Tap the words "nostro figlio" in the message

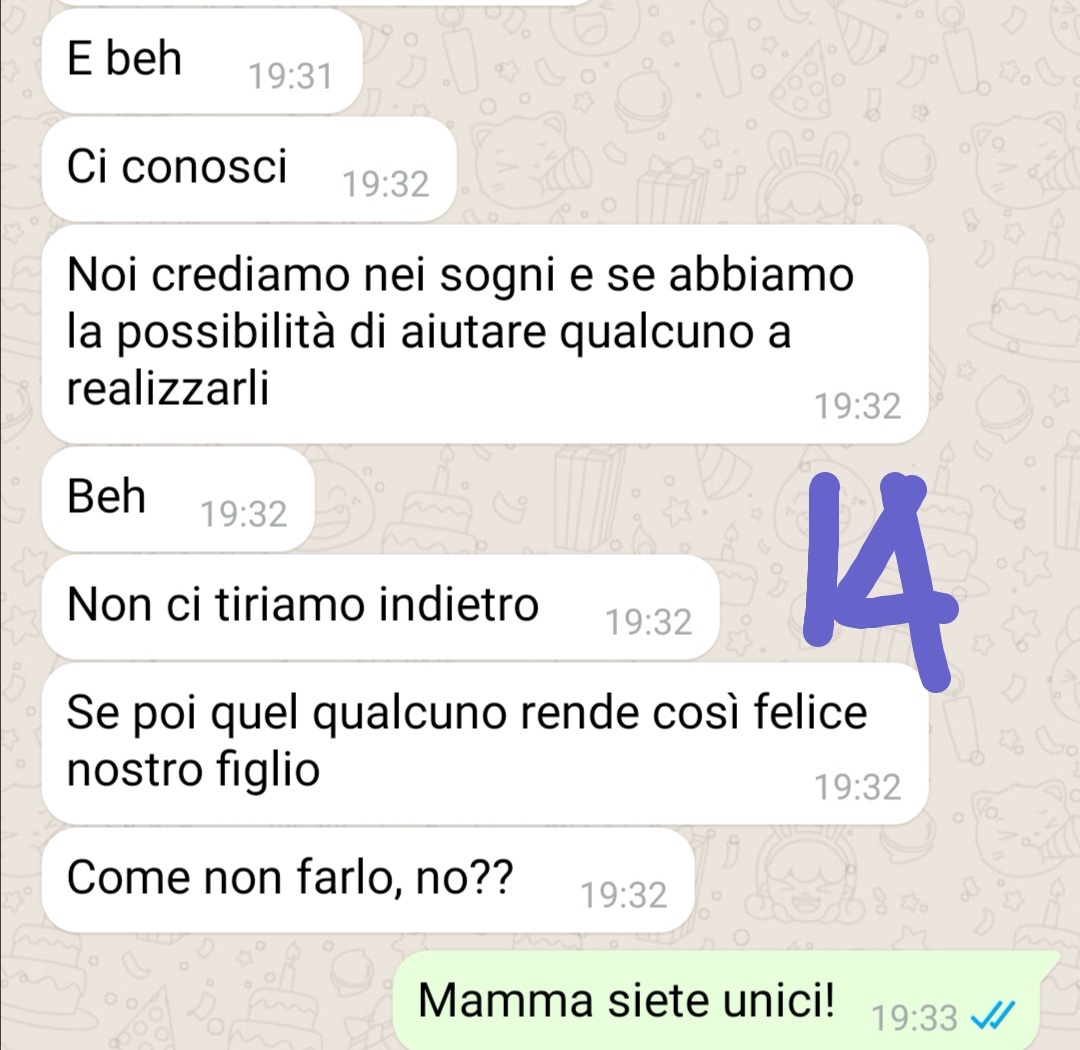pos(194,770)
